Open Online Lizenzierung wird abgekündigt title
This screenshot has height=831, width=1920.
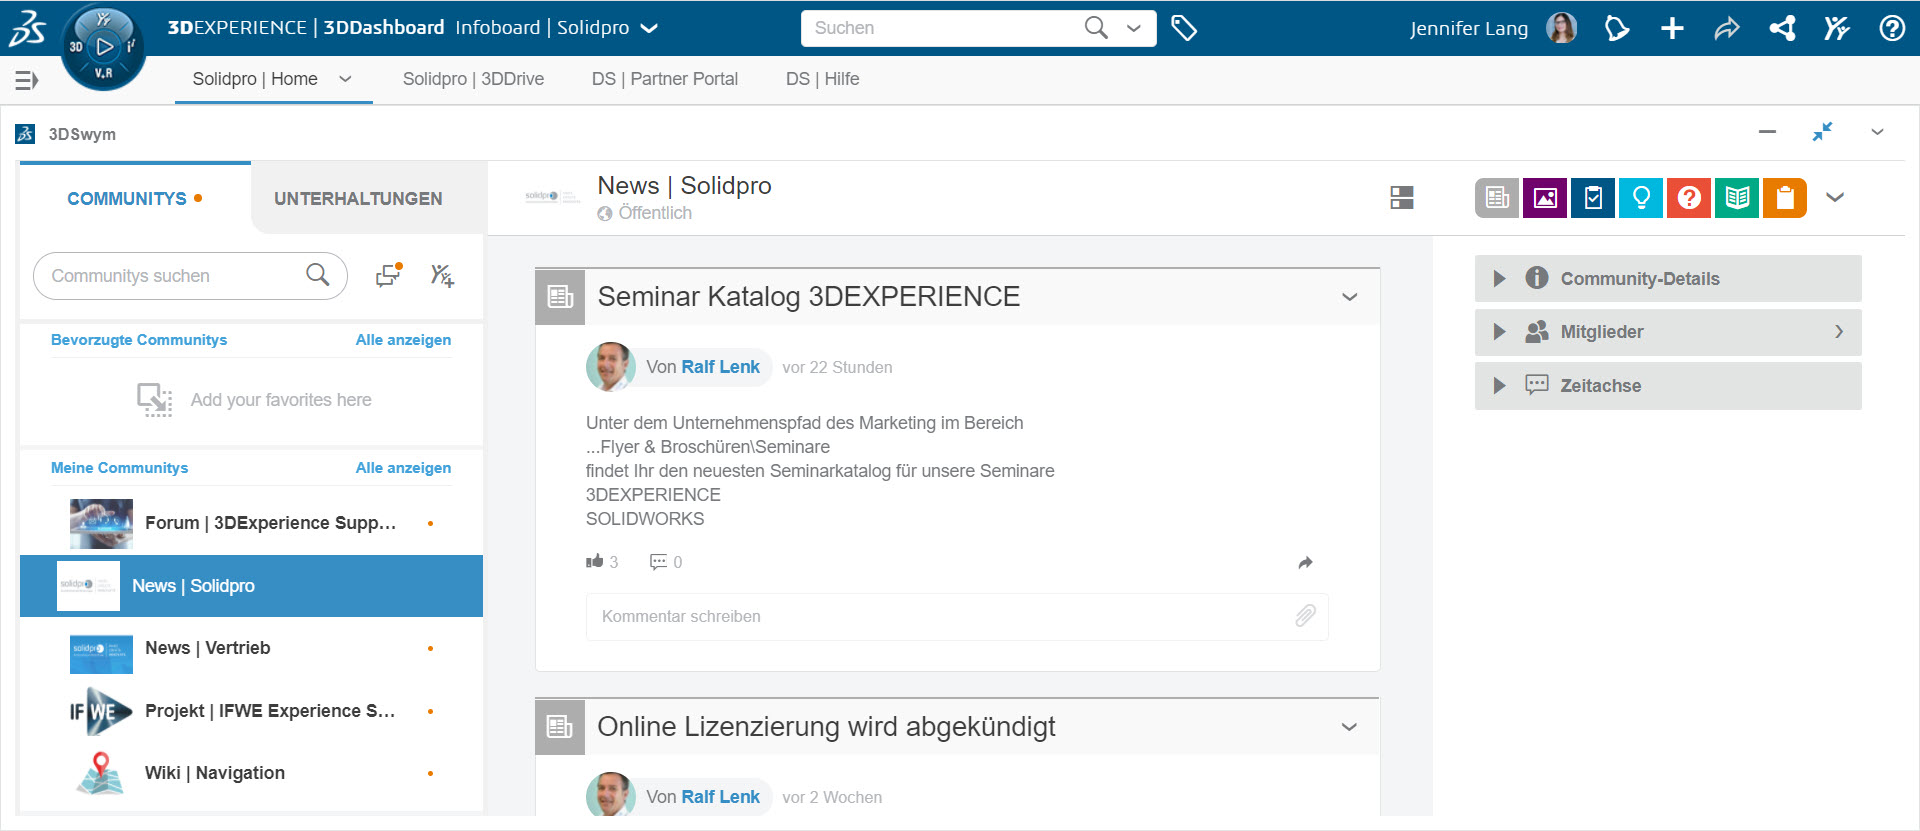[x=826, y=727]
